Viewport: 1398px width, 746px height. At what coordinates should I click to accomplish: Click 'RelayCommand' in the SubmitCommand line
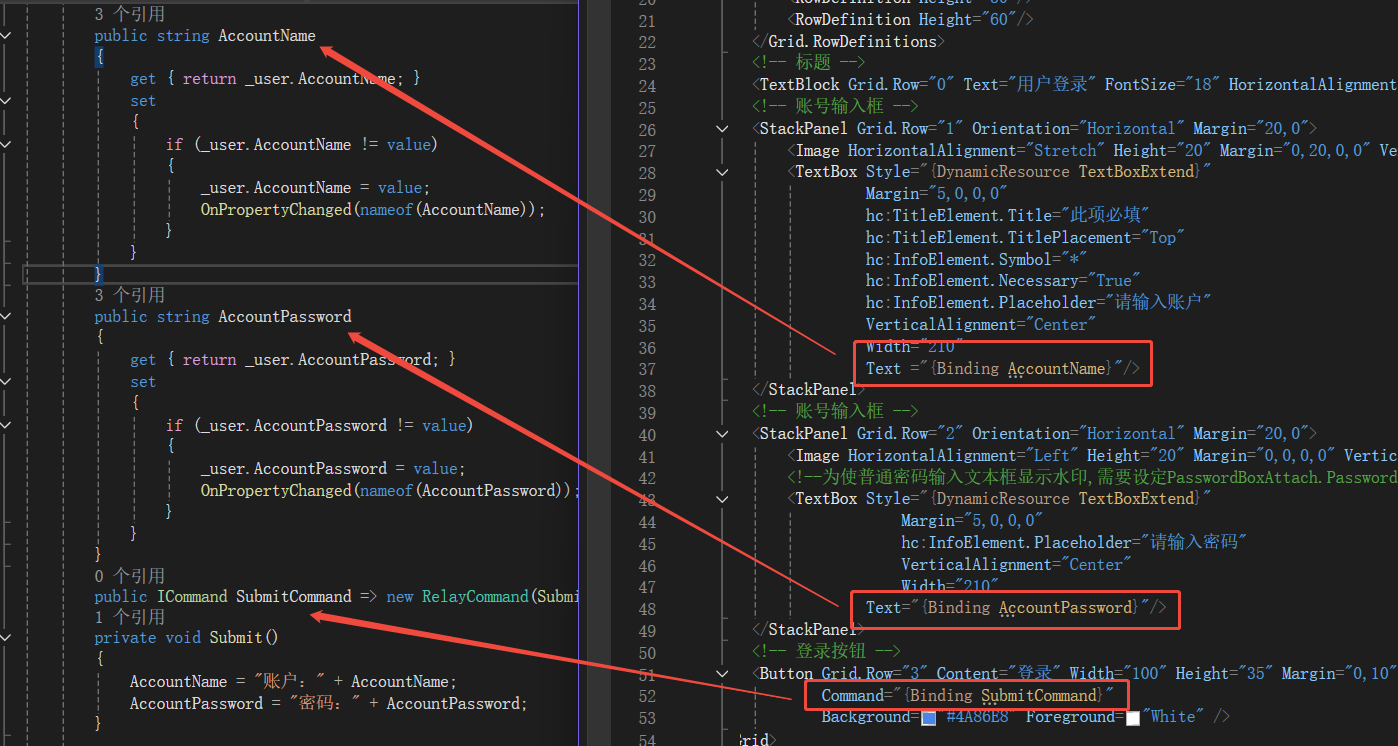pyautogui.click(x=475, y=597)
